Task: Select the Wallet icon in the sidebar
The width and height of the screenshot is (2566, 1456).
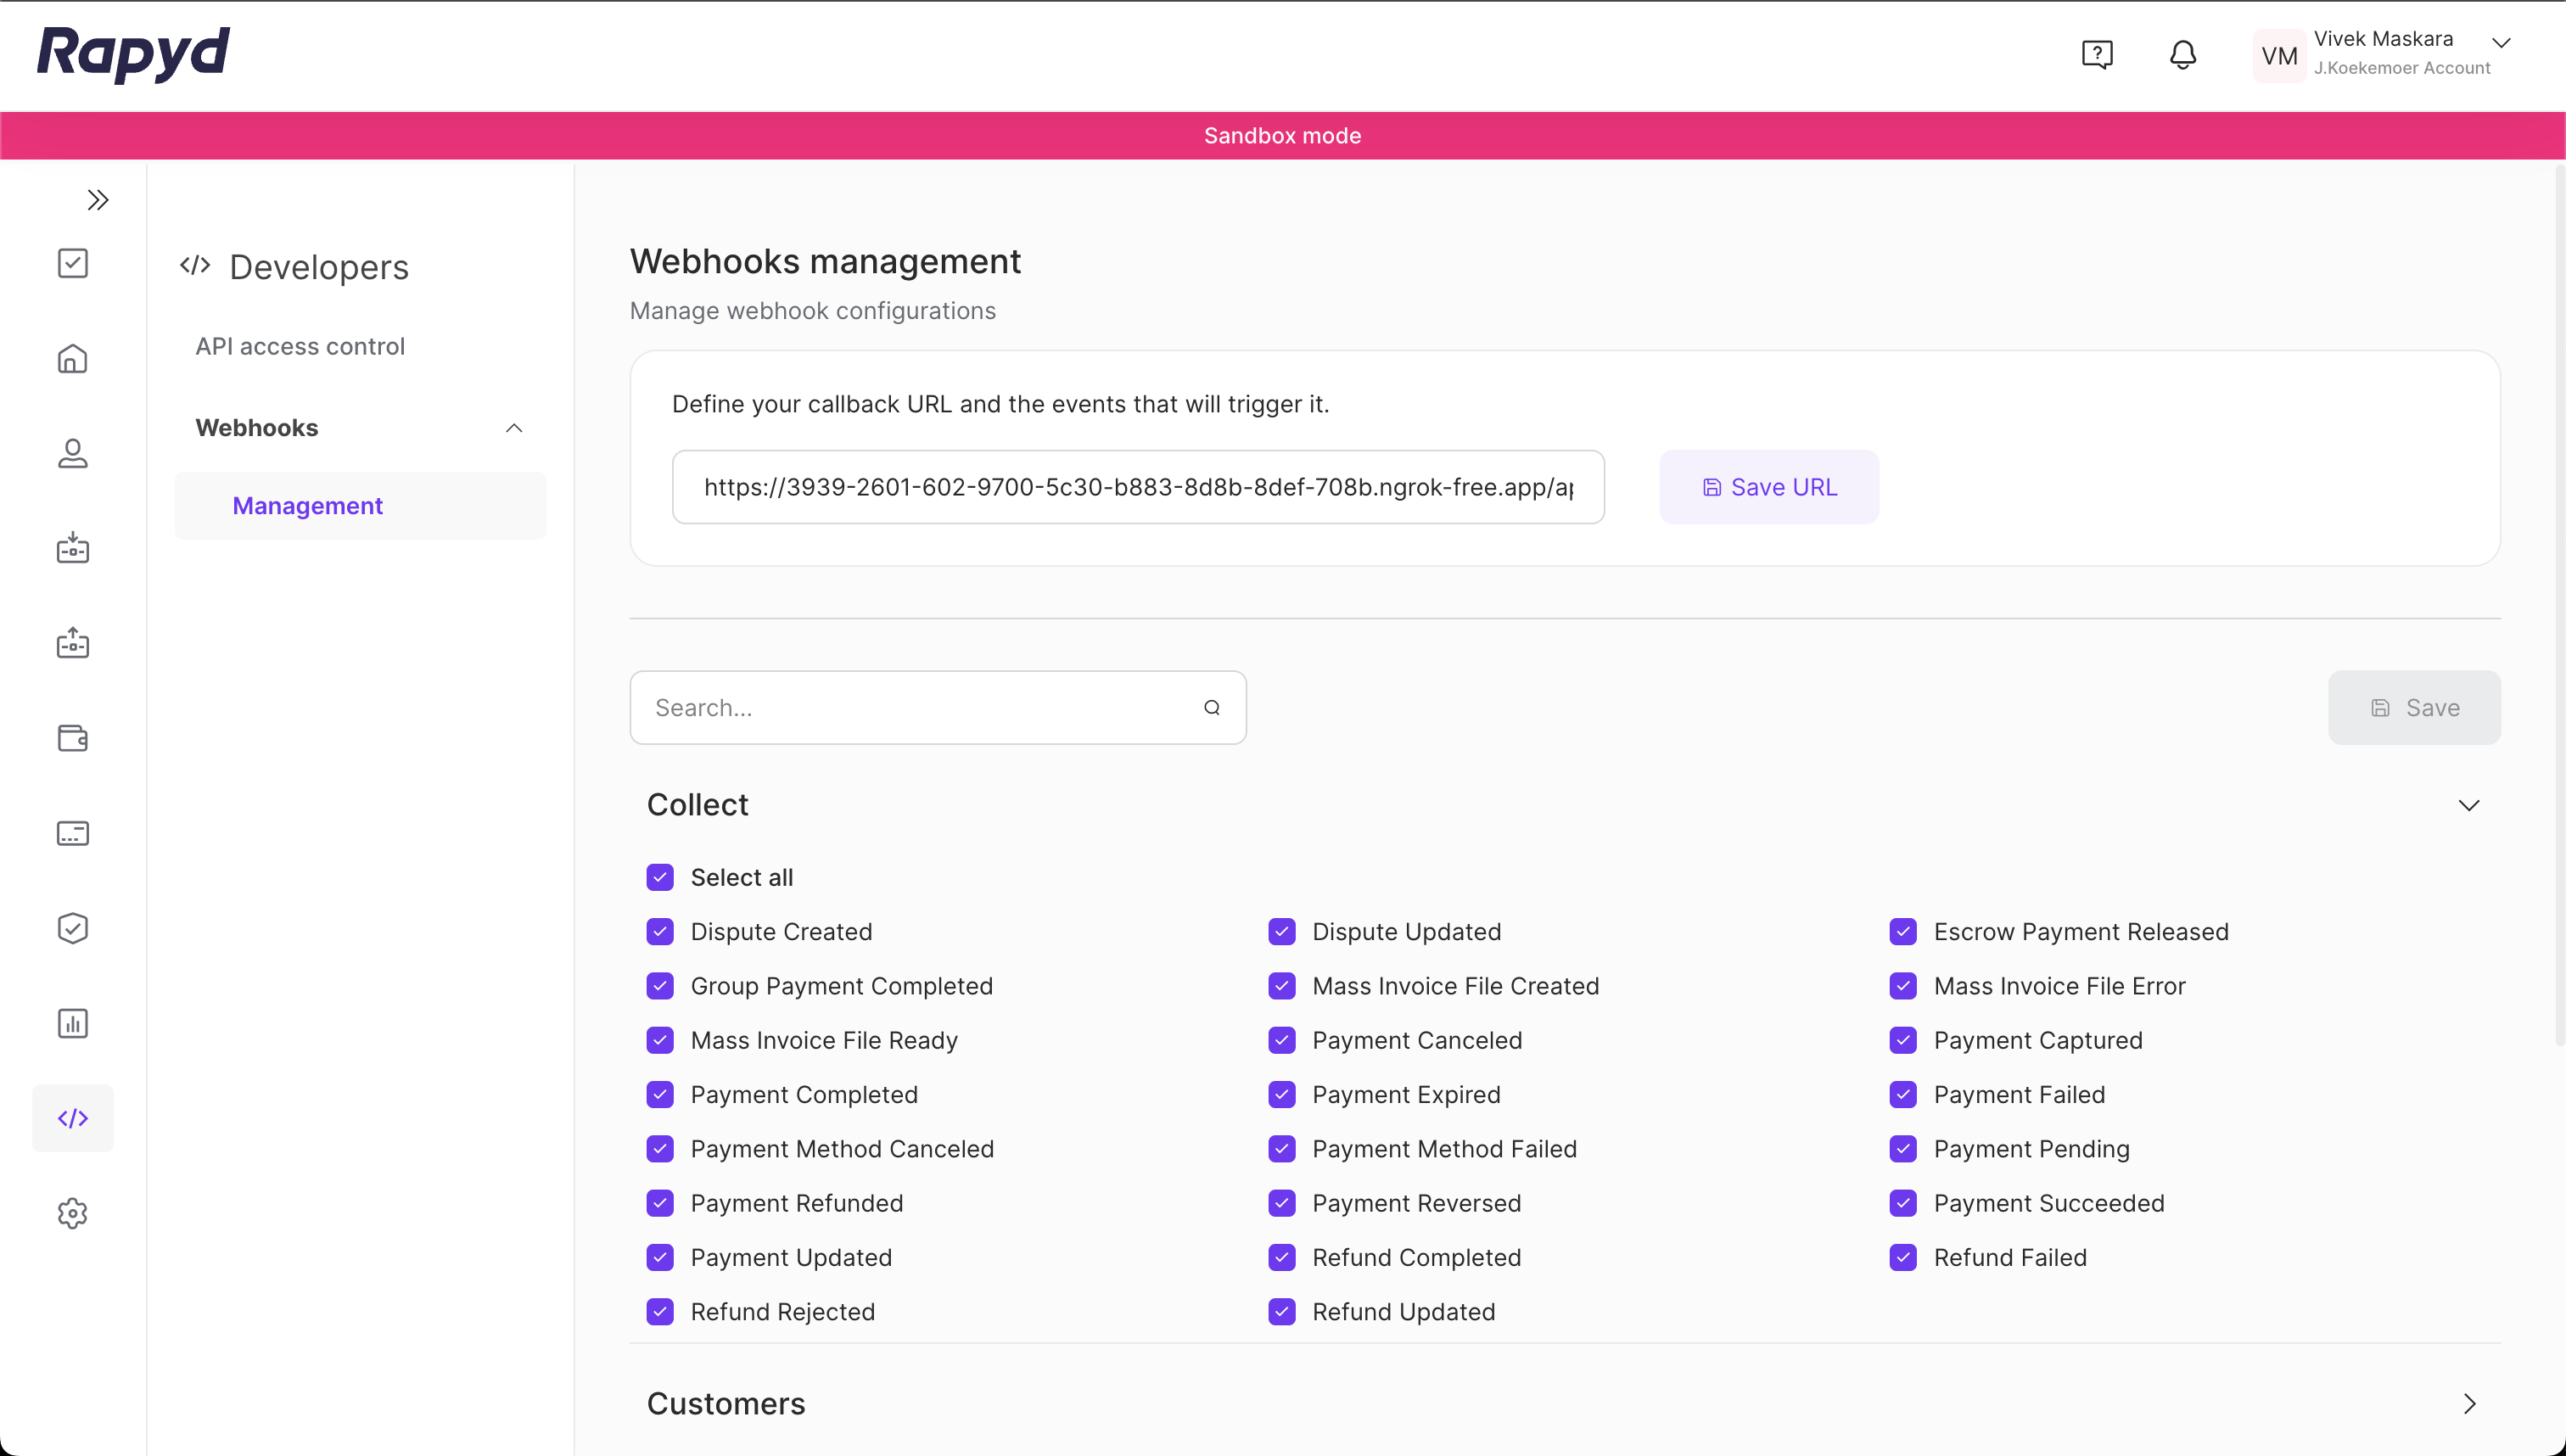Action: (x=72, y=739)
